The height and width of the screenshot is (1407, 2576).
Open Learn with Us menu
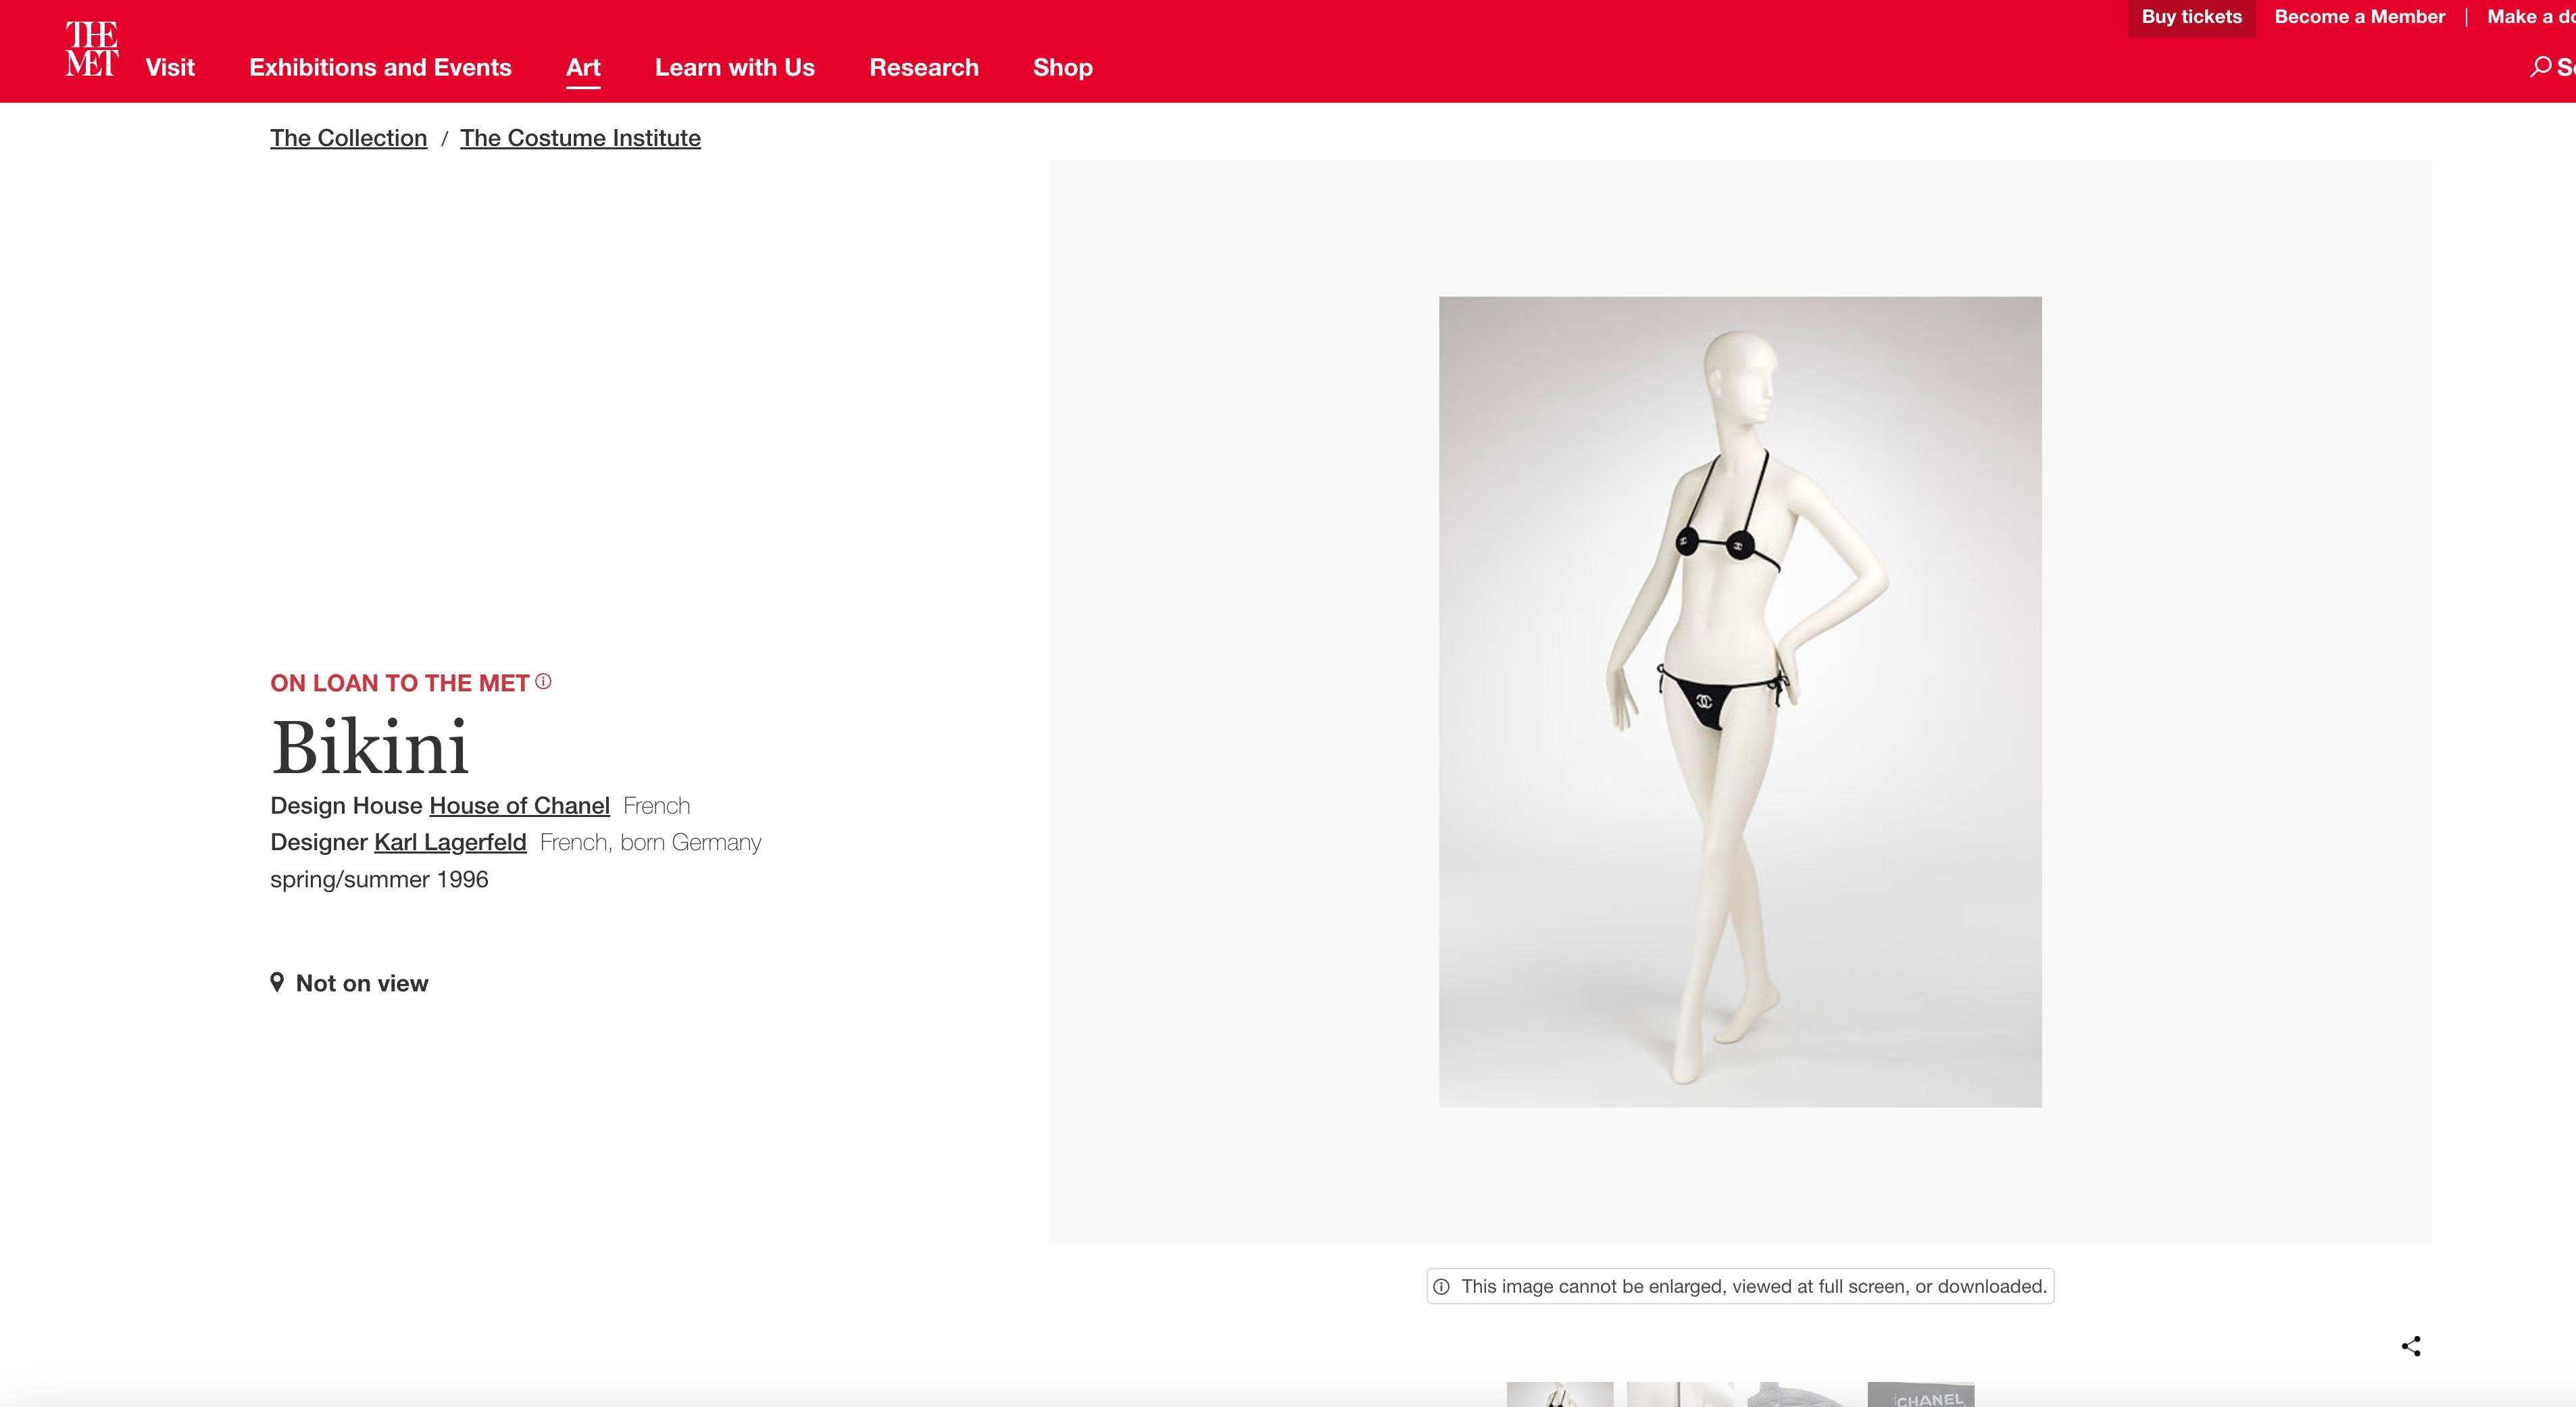(735, 68)
